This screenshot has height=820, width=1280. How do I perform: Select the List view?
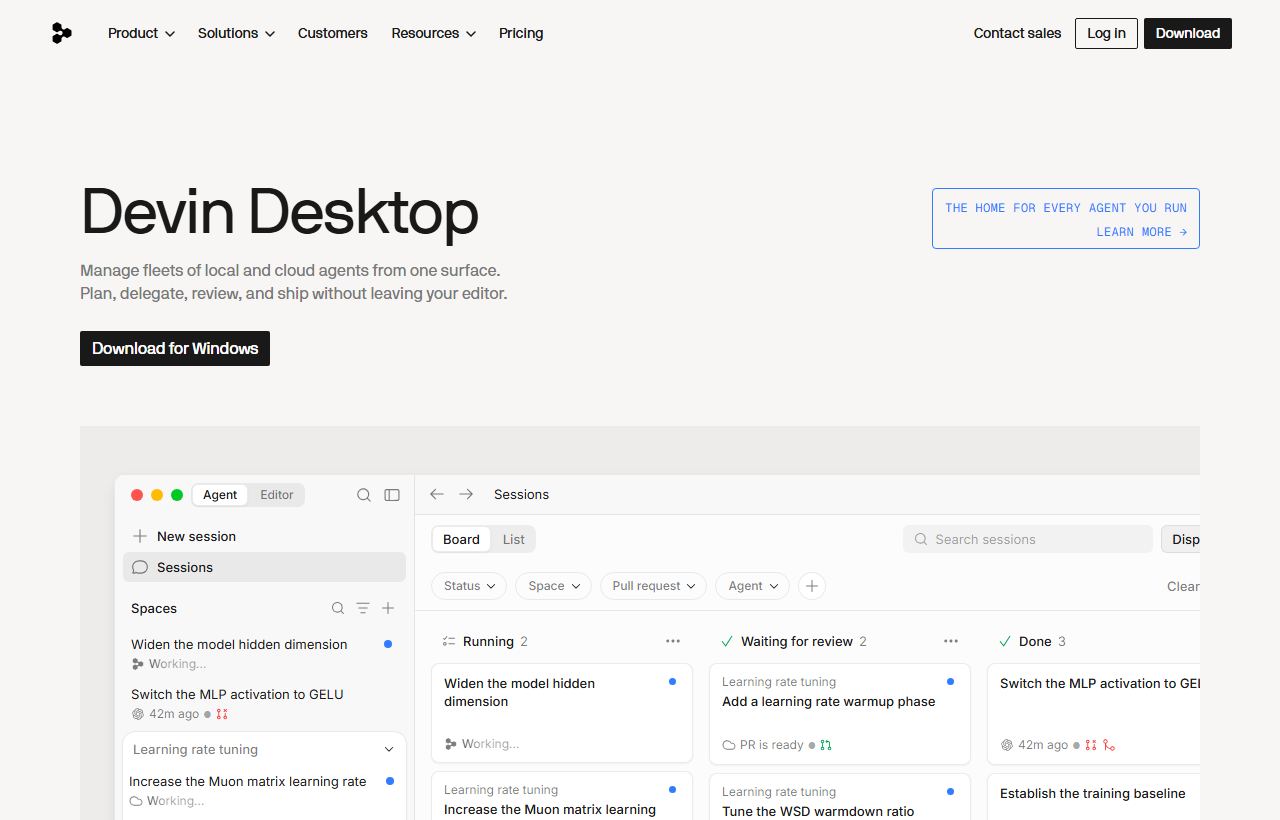(x=514, y=539)
